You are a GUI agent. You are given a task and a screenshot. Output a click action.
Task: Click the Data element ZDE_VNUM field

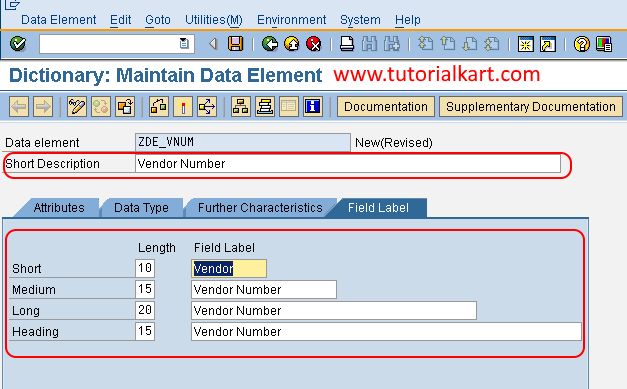243,142
